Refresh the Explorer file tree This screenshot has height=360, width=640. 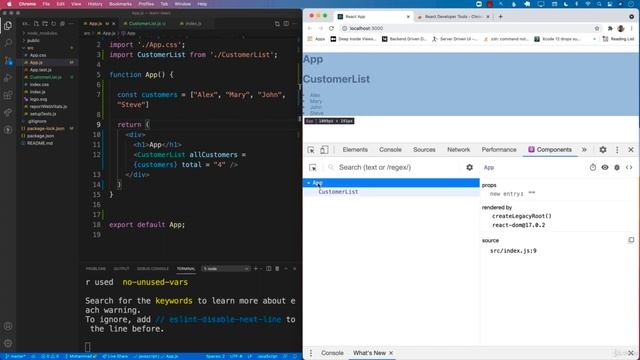click(x=53, y=24)
